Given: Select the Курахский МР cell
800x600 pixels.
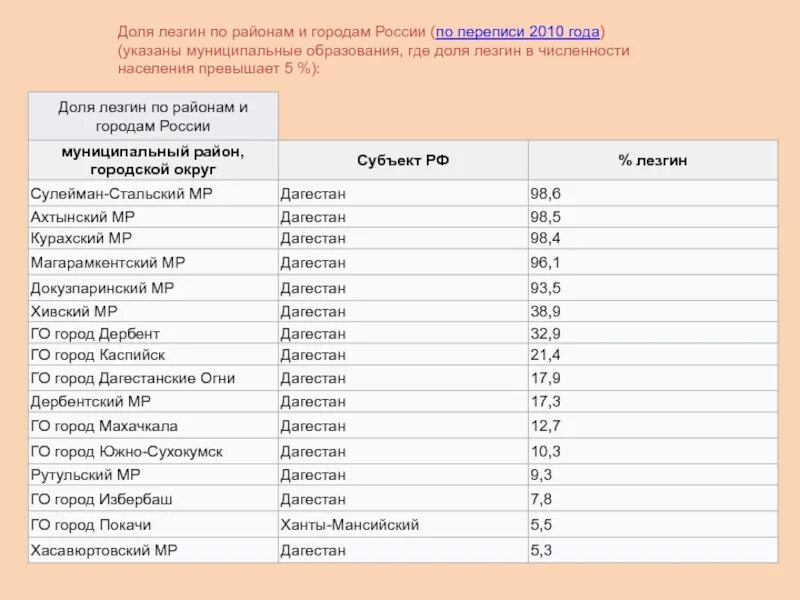Looking at the screenshot, I should click(153, 238).
